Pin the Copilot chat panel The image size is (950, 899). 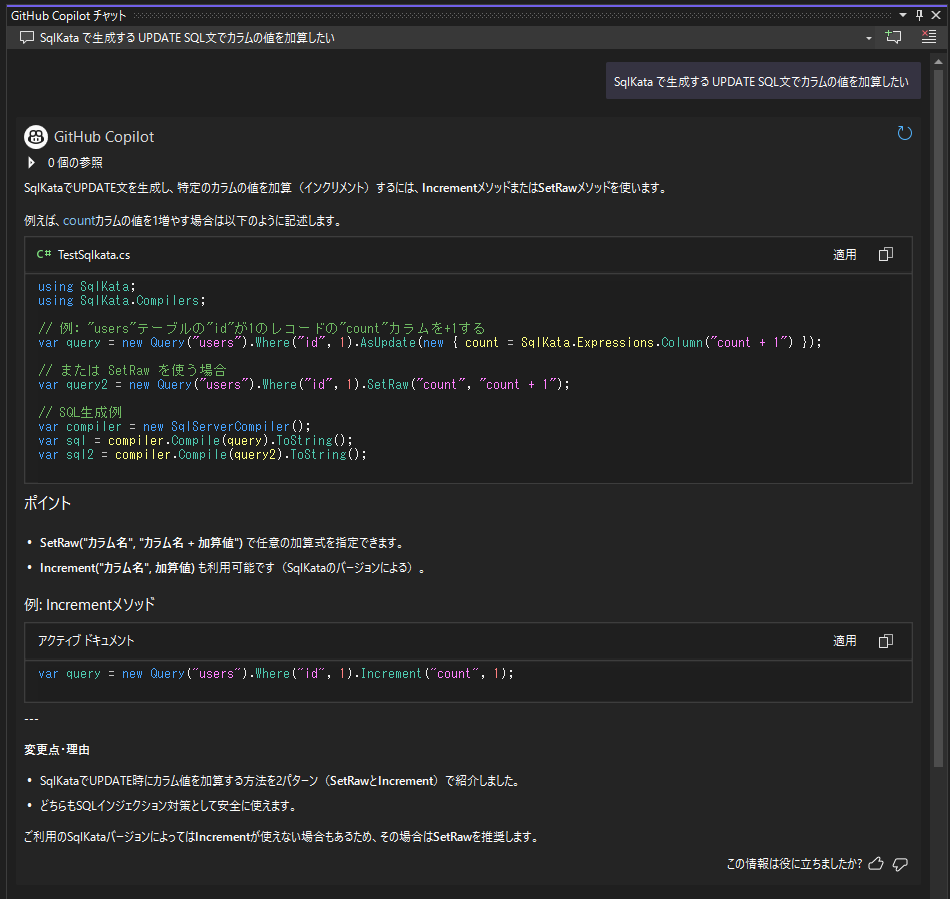[x=919, y=15]
